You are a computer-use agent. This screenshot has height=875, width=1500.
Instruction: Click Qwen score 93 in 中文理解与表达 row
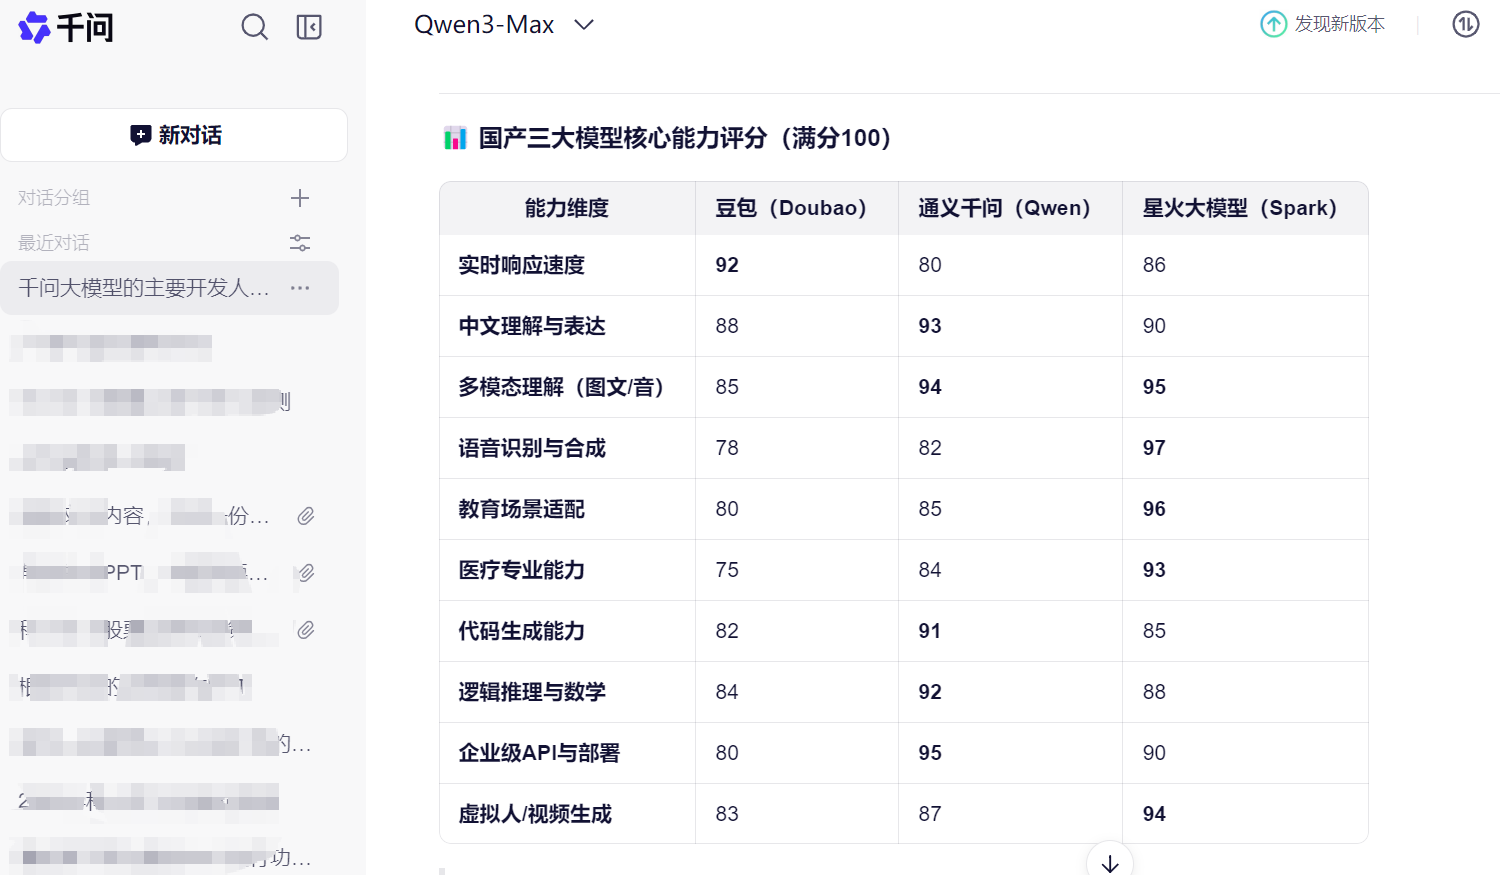(x=930, y=326)
